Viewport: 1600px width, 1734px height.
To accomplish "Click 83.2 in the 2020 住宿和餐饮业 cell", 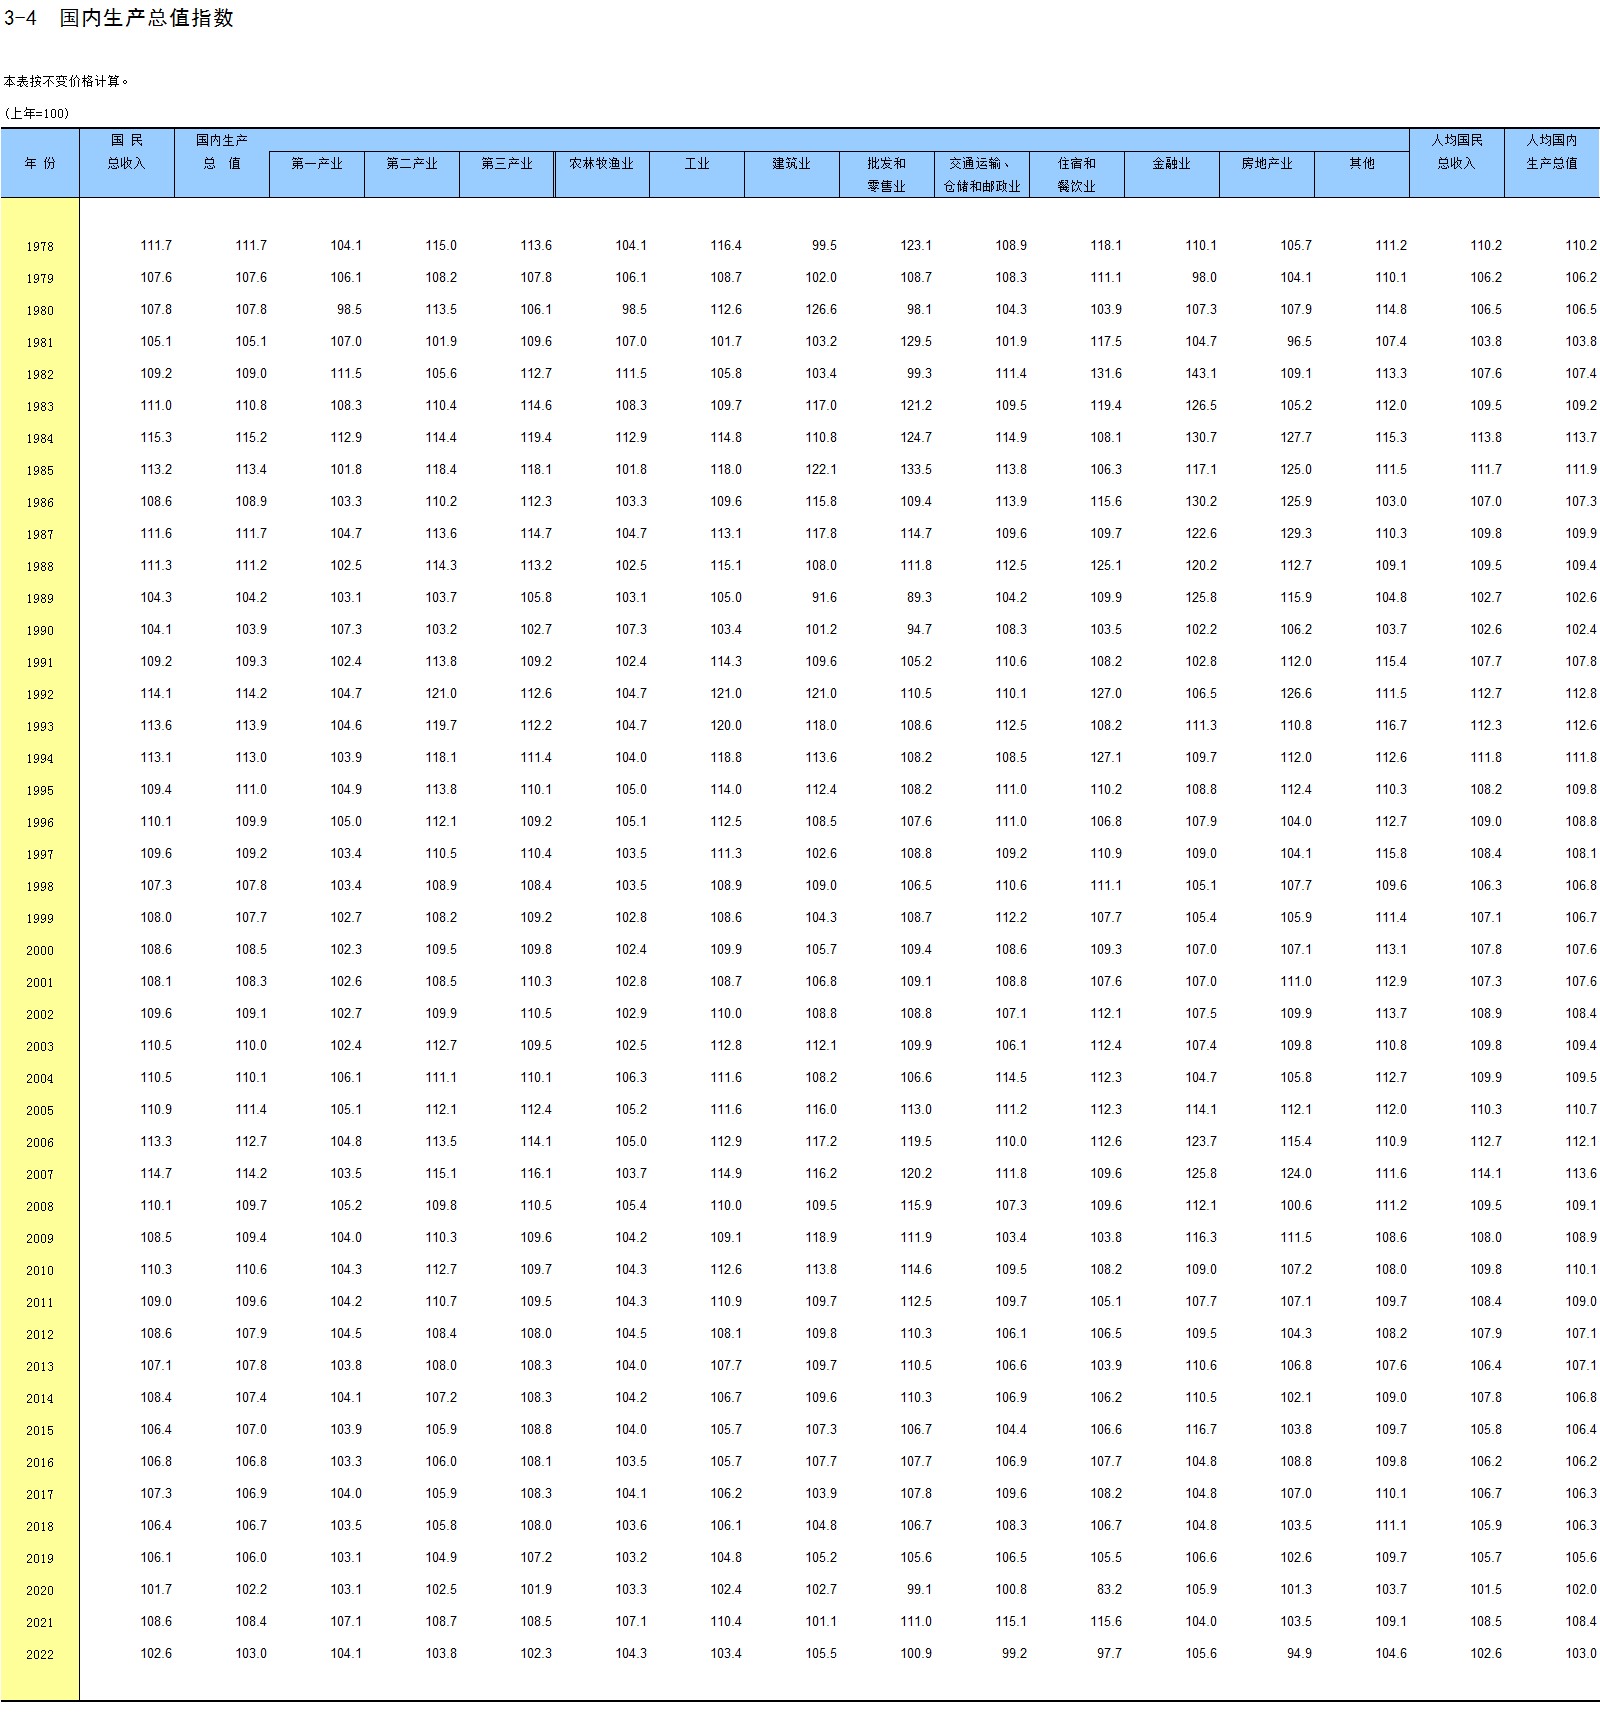I will (1109, 1590).
